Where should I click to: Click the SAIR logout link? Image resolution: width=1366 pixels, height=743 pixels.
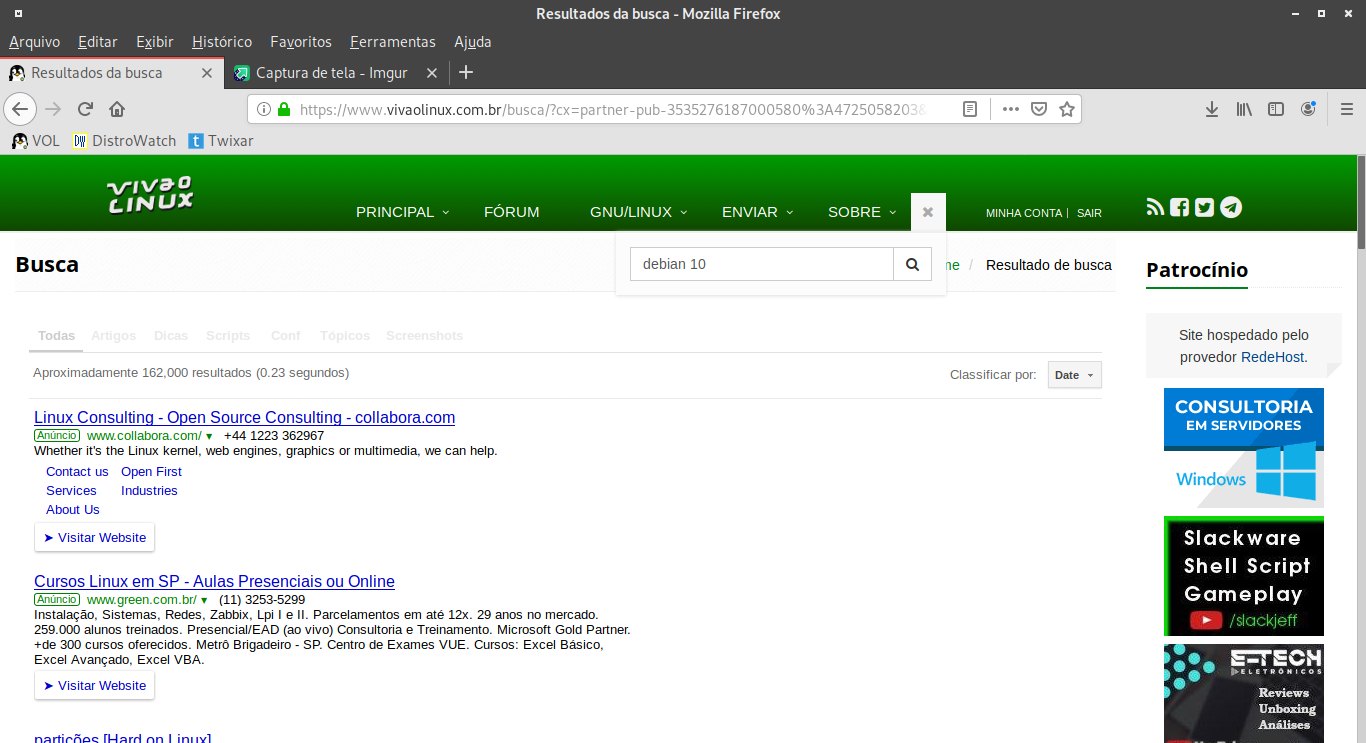tap(1089, 213)
